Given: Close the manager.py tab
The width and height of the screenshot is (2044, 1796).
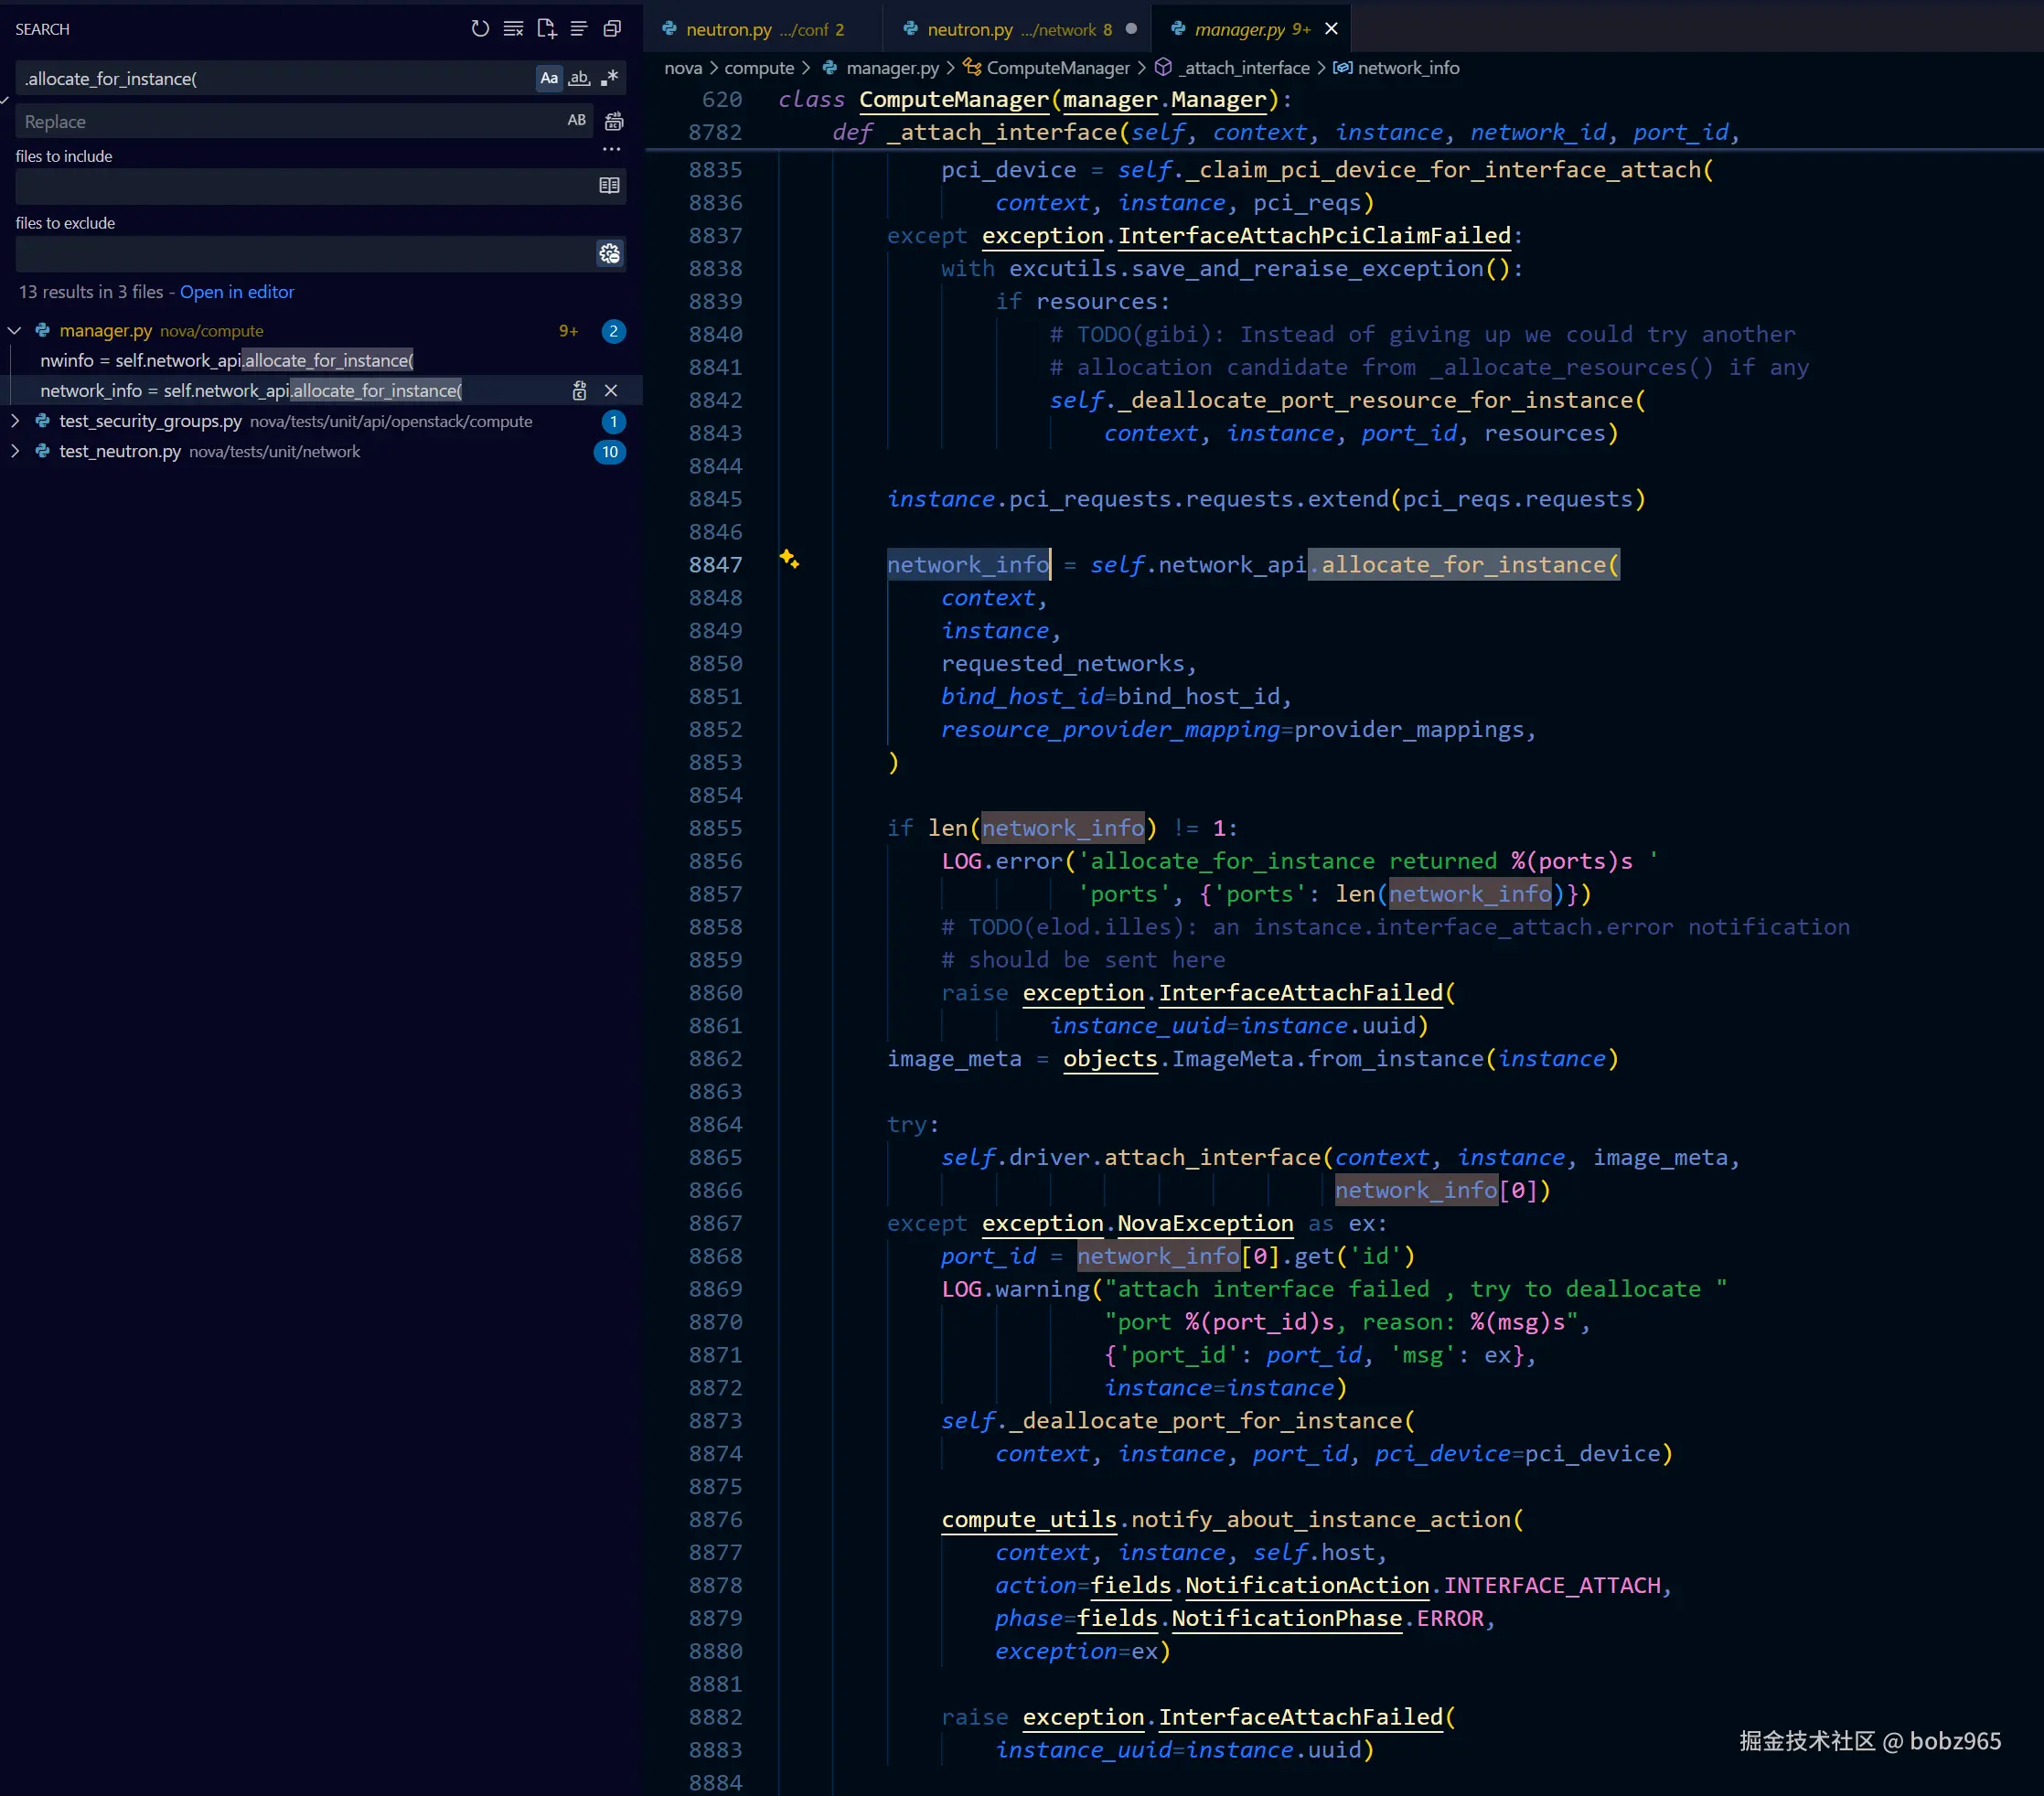Looking at the screenshot, I should pyautogui.click(x=1331, y=29).
